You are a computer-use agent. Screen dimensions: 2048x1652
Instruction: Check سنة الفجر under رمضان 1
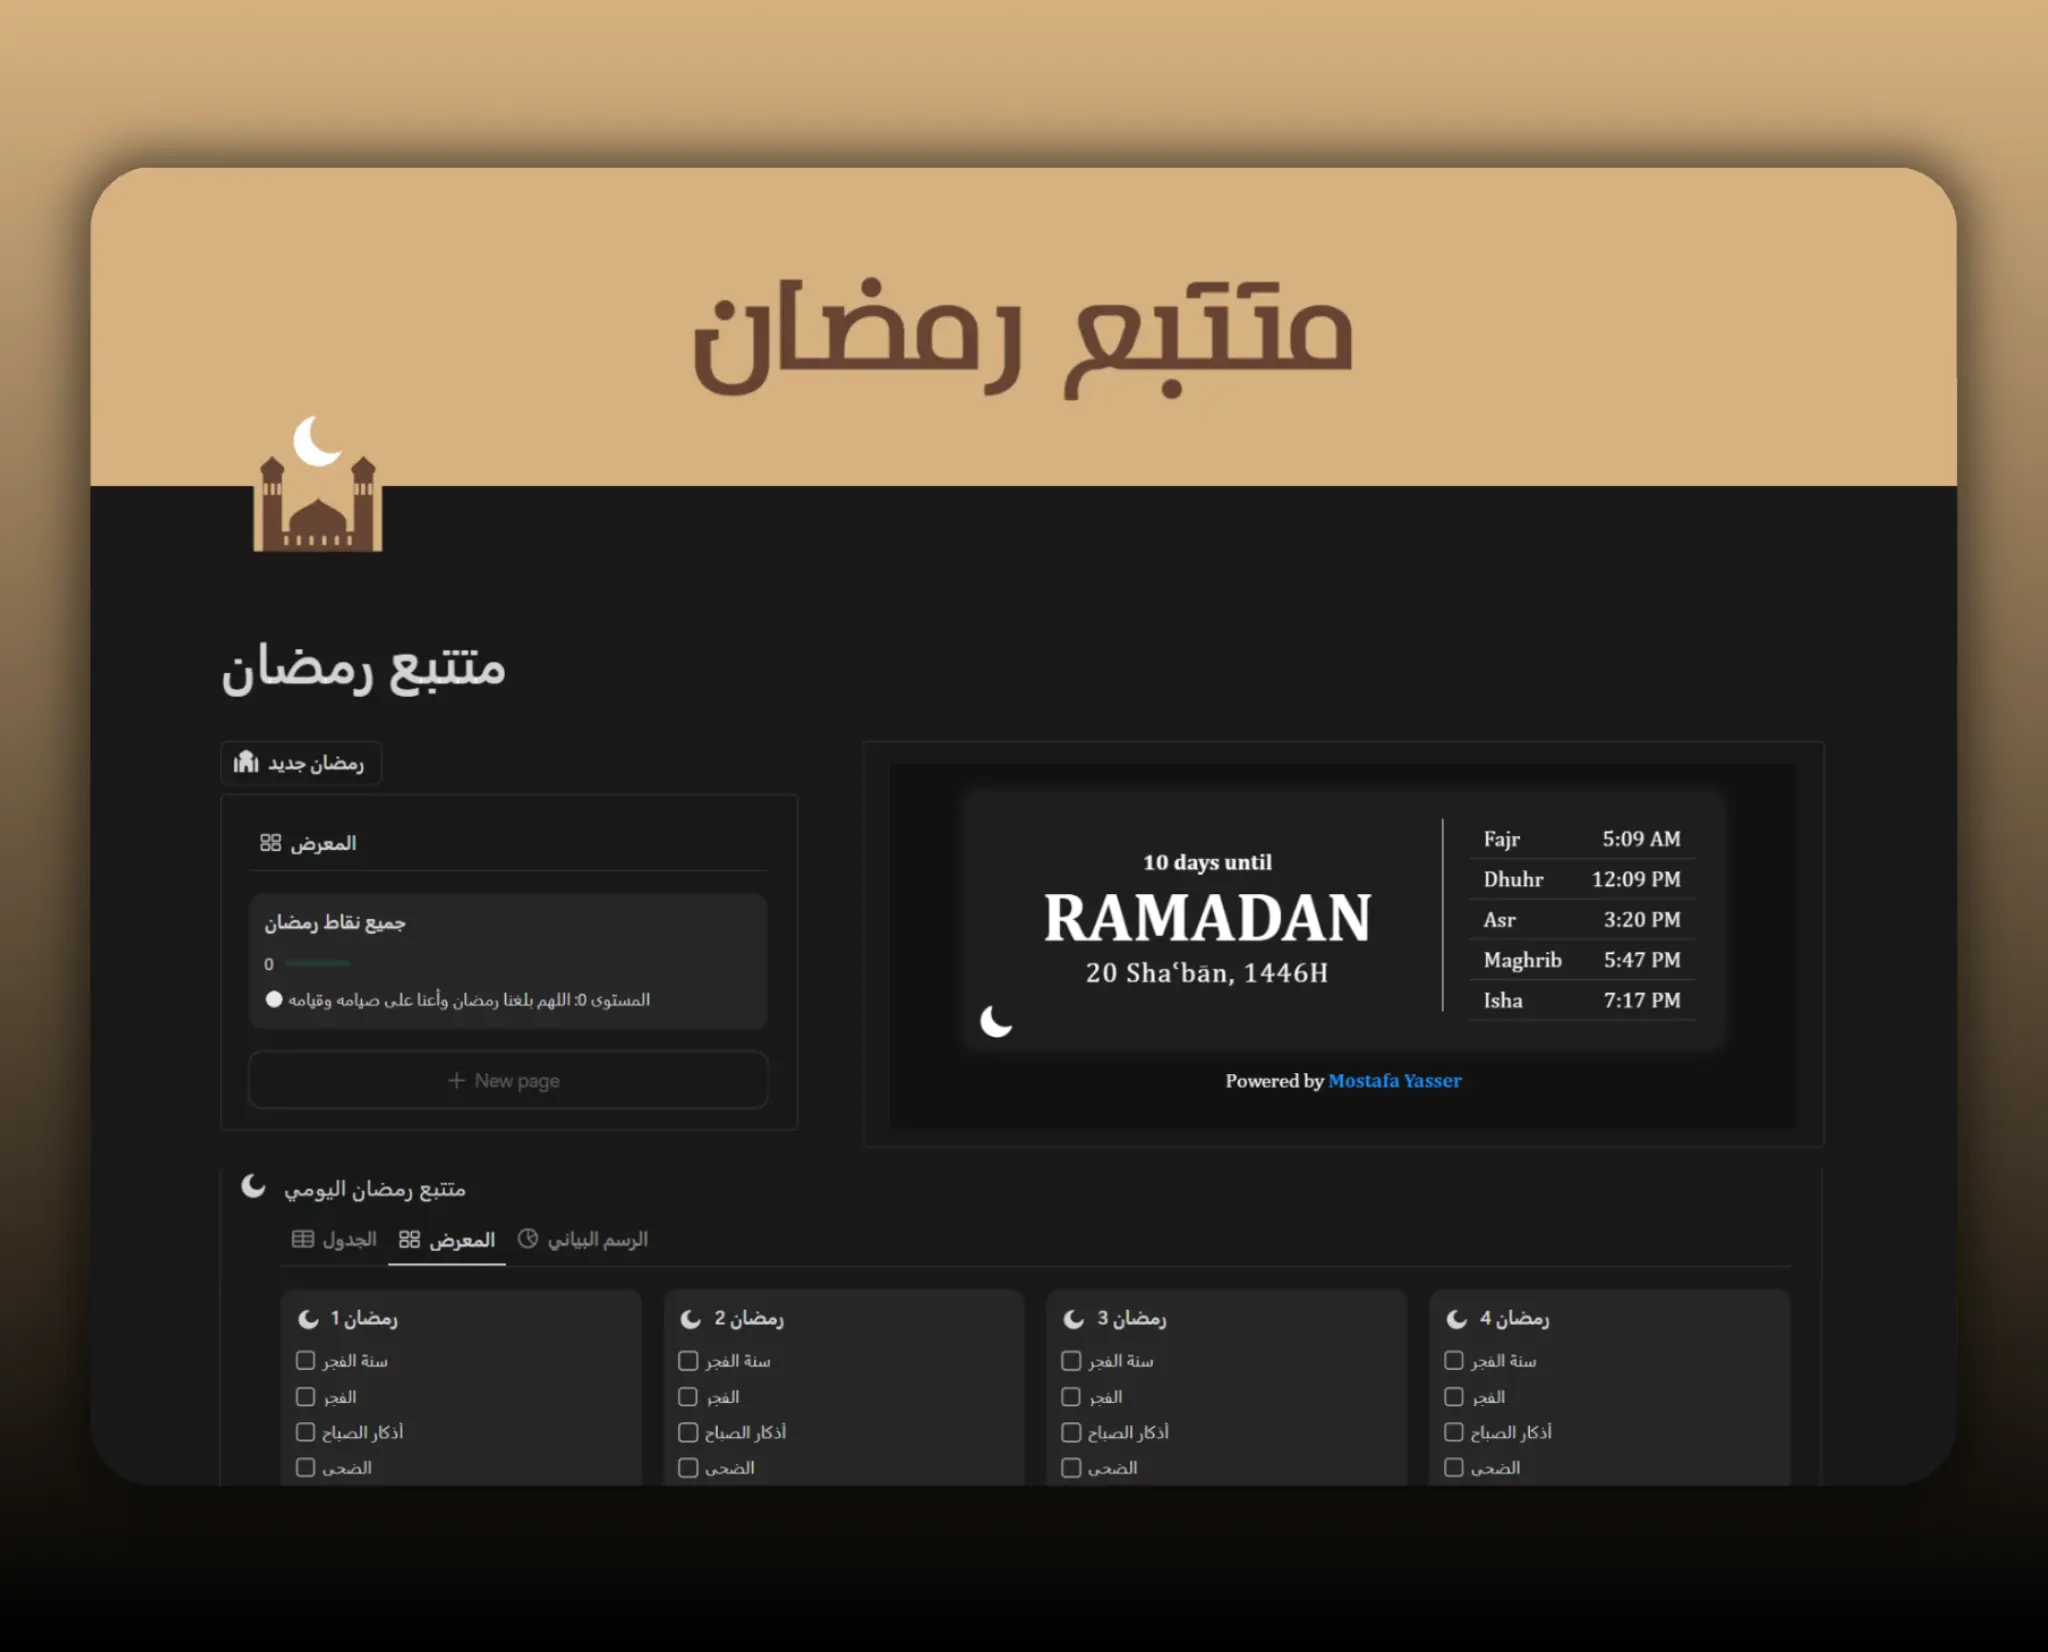305,1360
